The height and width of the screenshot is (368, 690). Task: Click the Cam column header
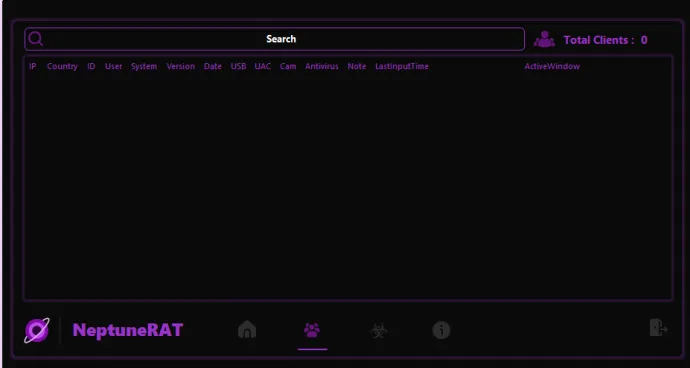pos(288,66)
